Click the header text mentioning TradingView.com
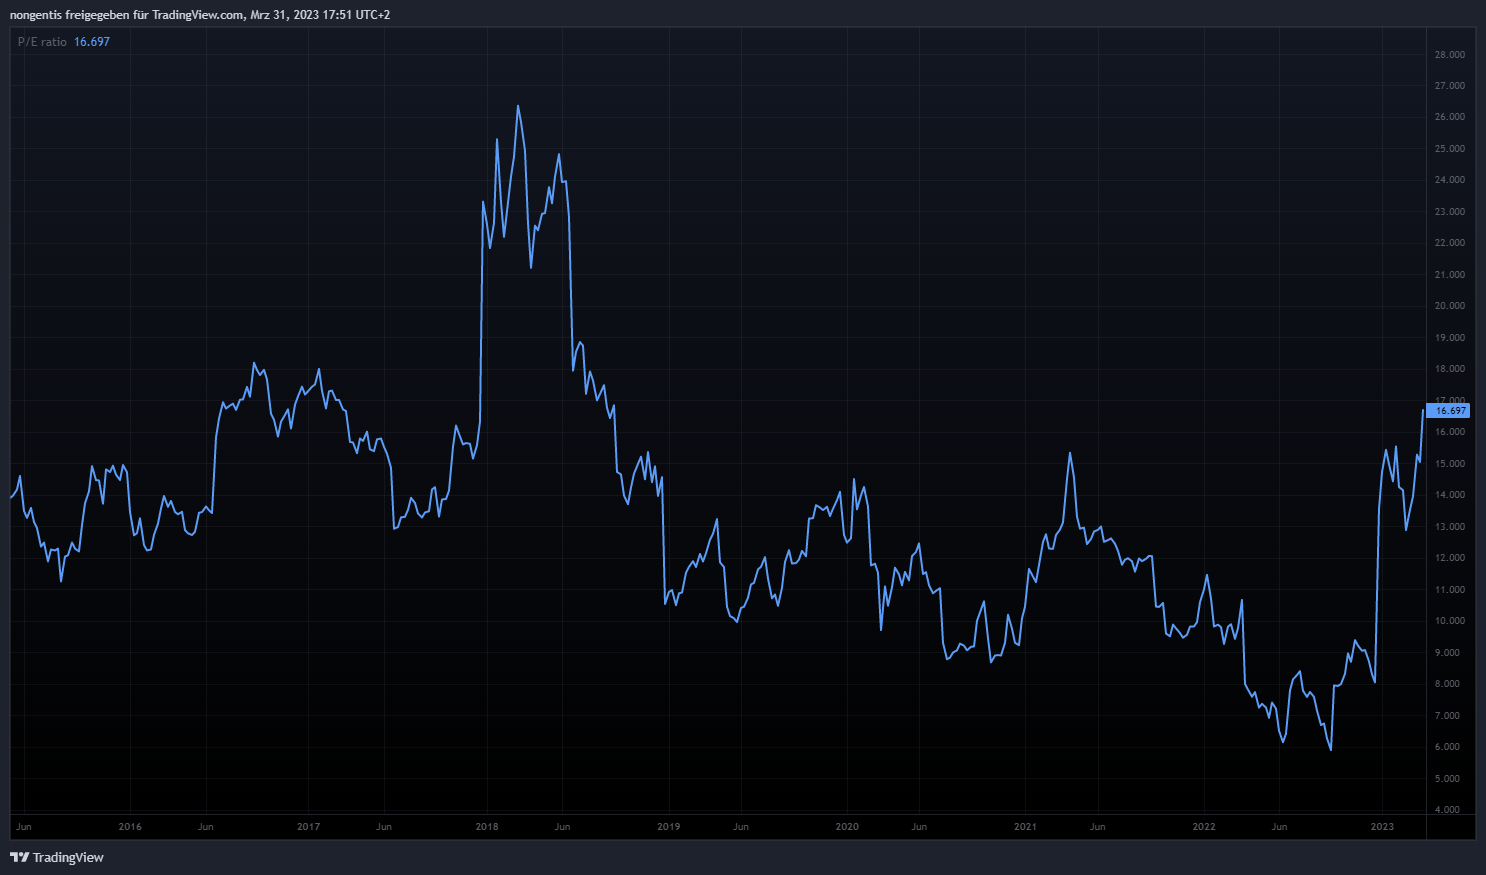The image size is (1486, 875). (200, 15)
